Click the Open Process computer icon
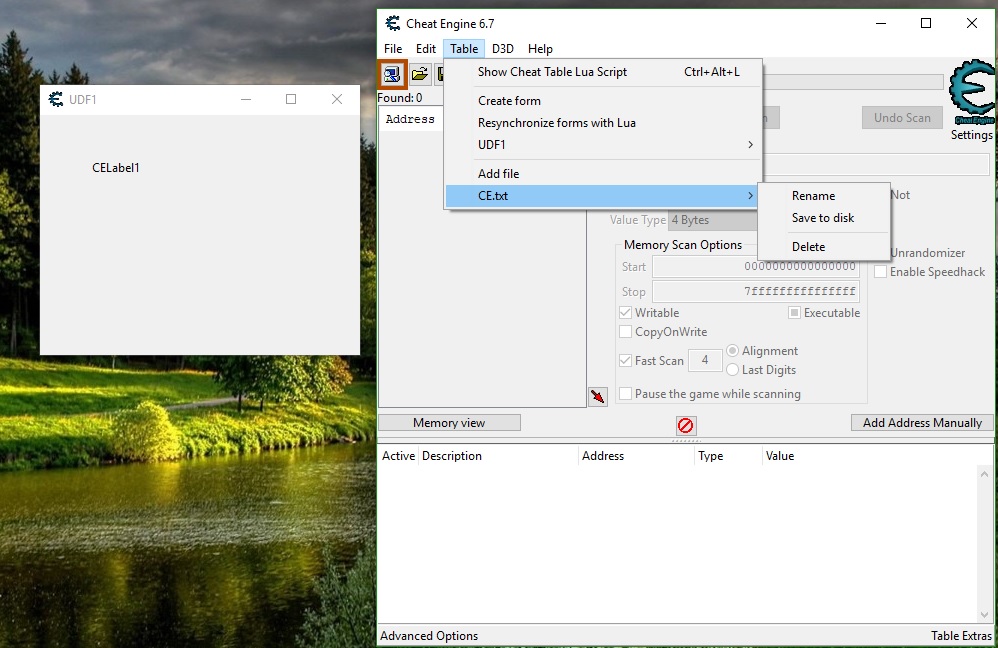This screenshot has width=998, height=648. coord(391,74)
